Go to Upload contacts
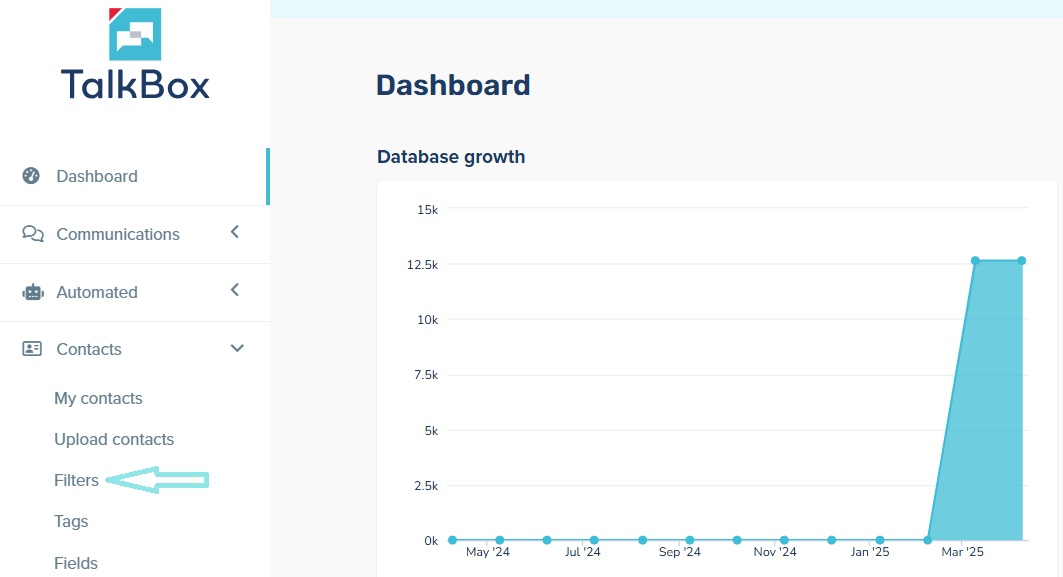This screenshot has height=577, width=1063. [x=114, y=439]
